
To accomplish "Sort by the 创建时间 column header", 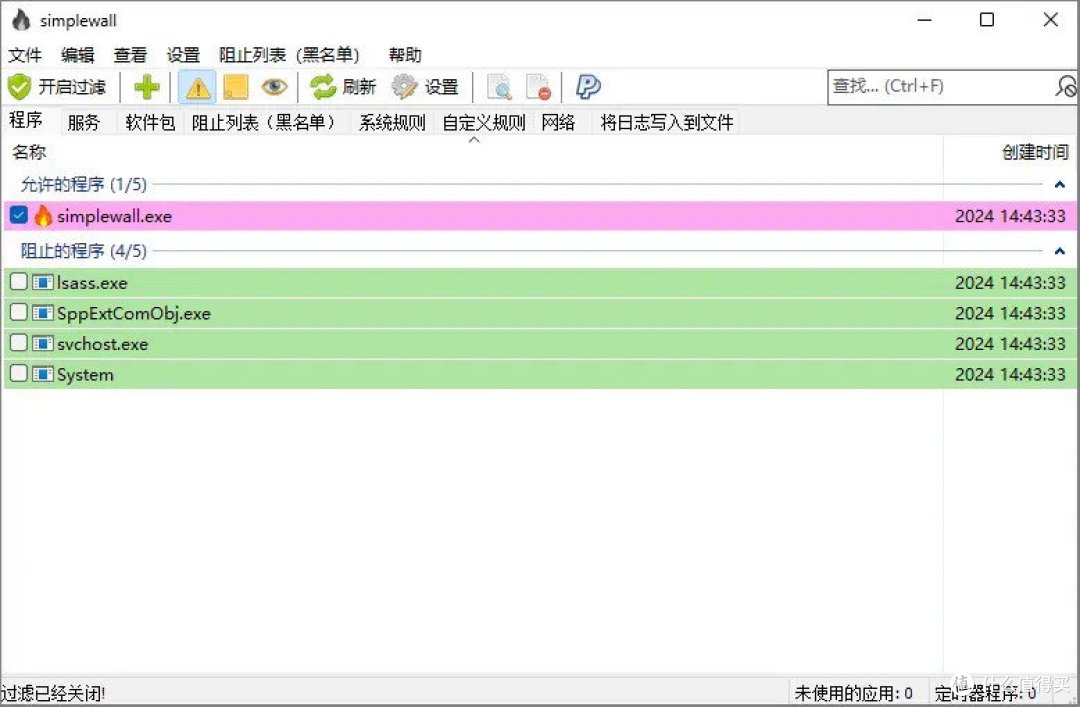I will (x=1035, y=152).
